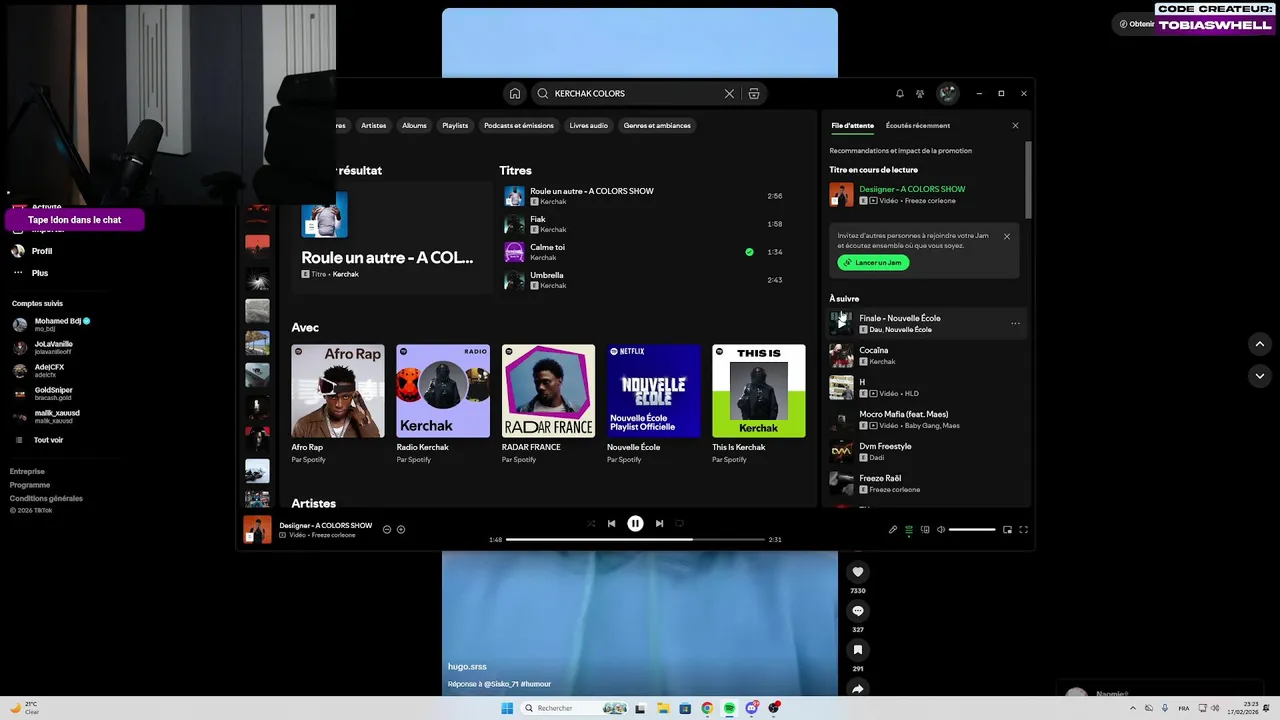Switch to Écoutés récemment tab
The image size is (1280, 720).
[918, 126]
